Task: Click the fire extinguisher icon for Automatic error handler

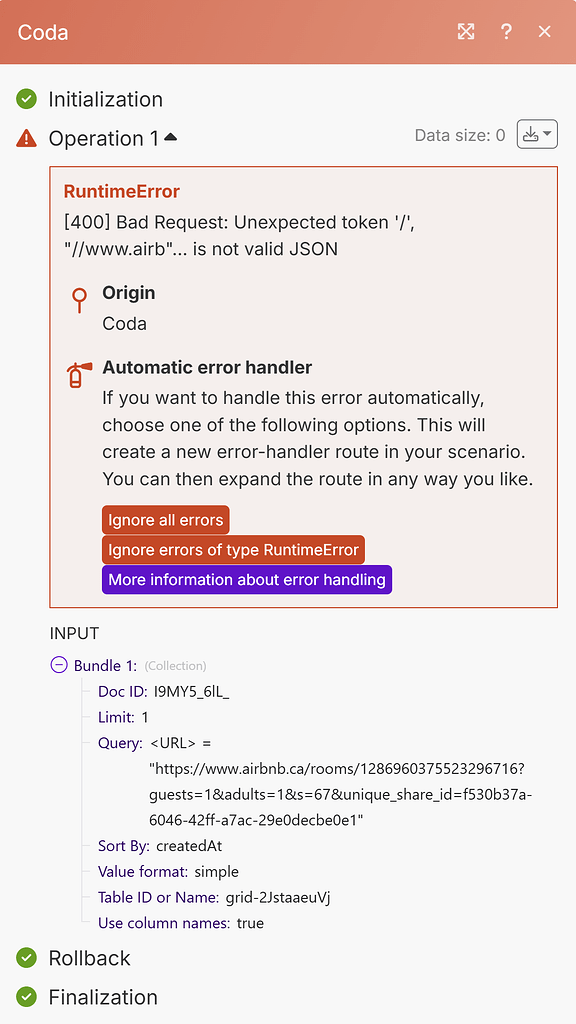Action: pos(78,372)
